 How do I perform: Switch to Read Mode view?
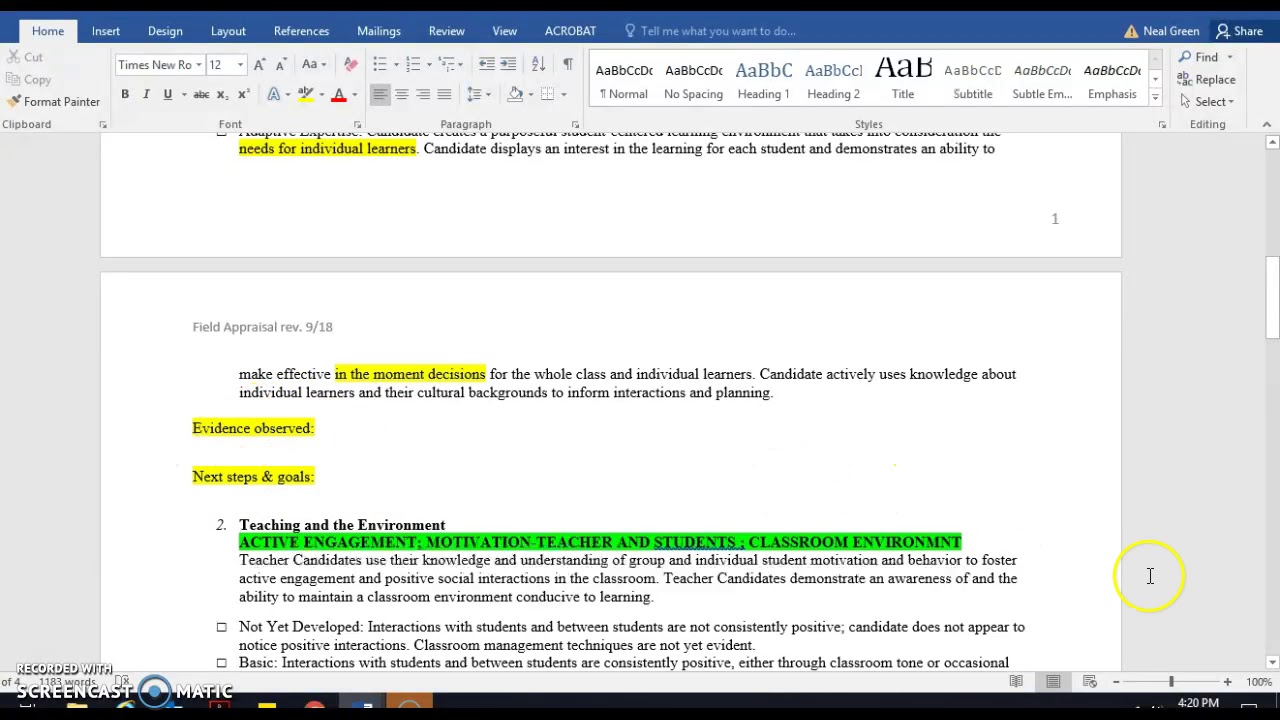pos(1016,682)
